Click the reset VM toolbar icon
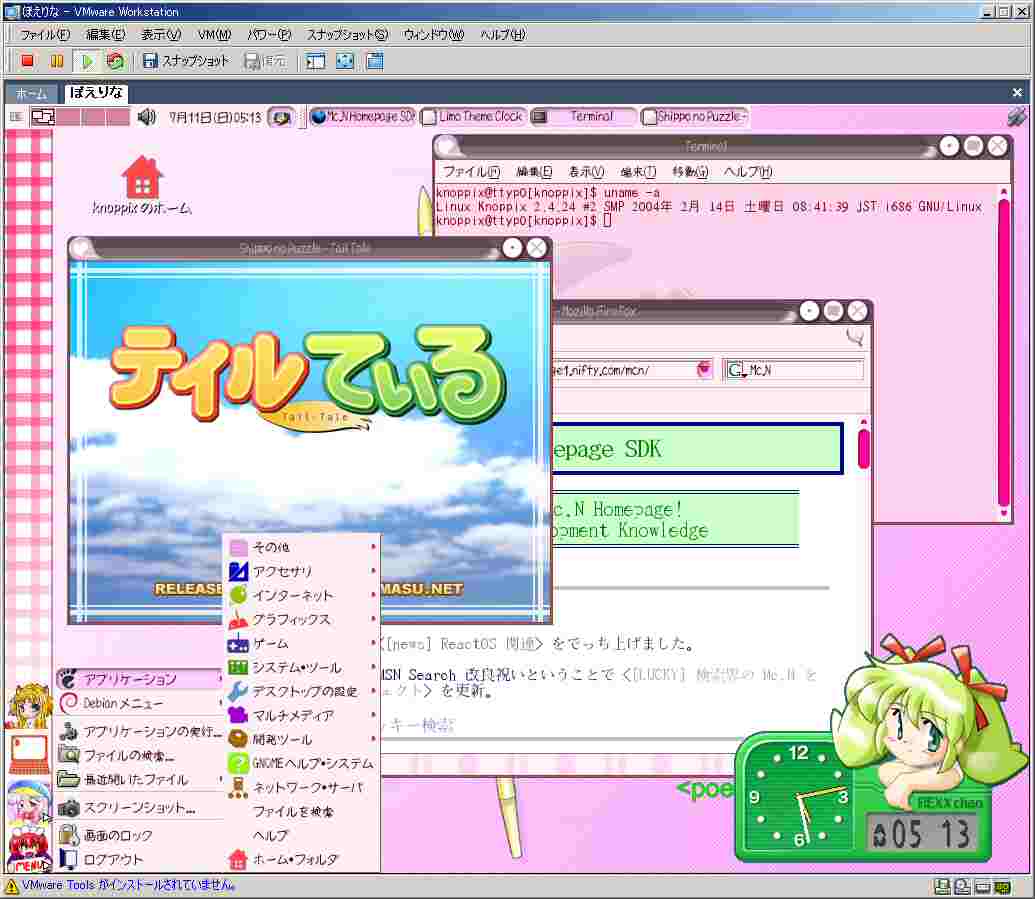1035x899 pixels. (116, 61)
